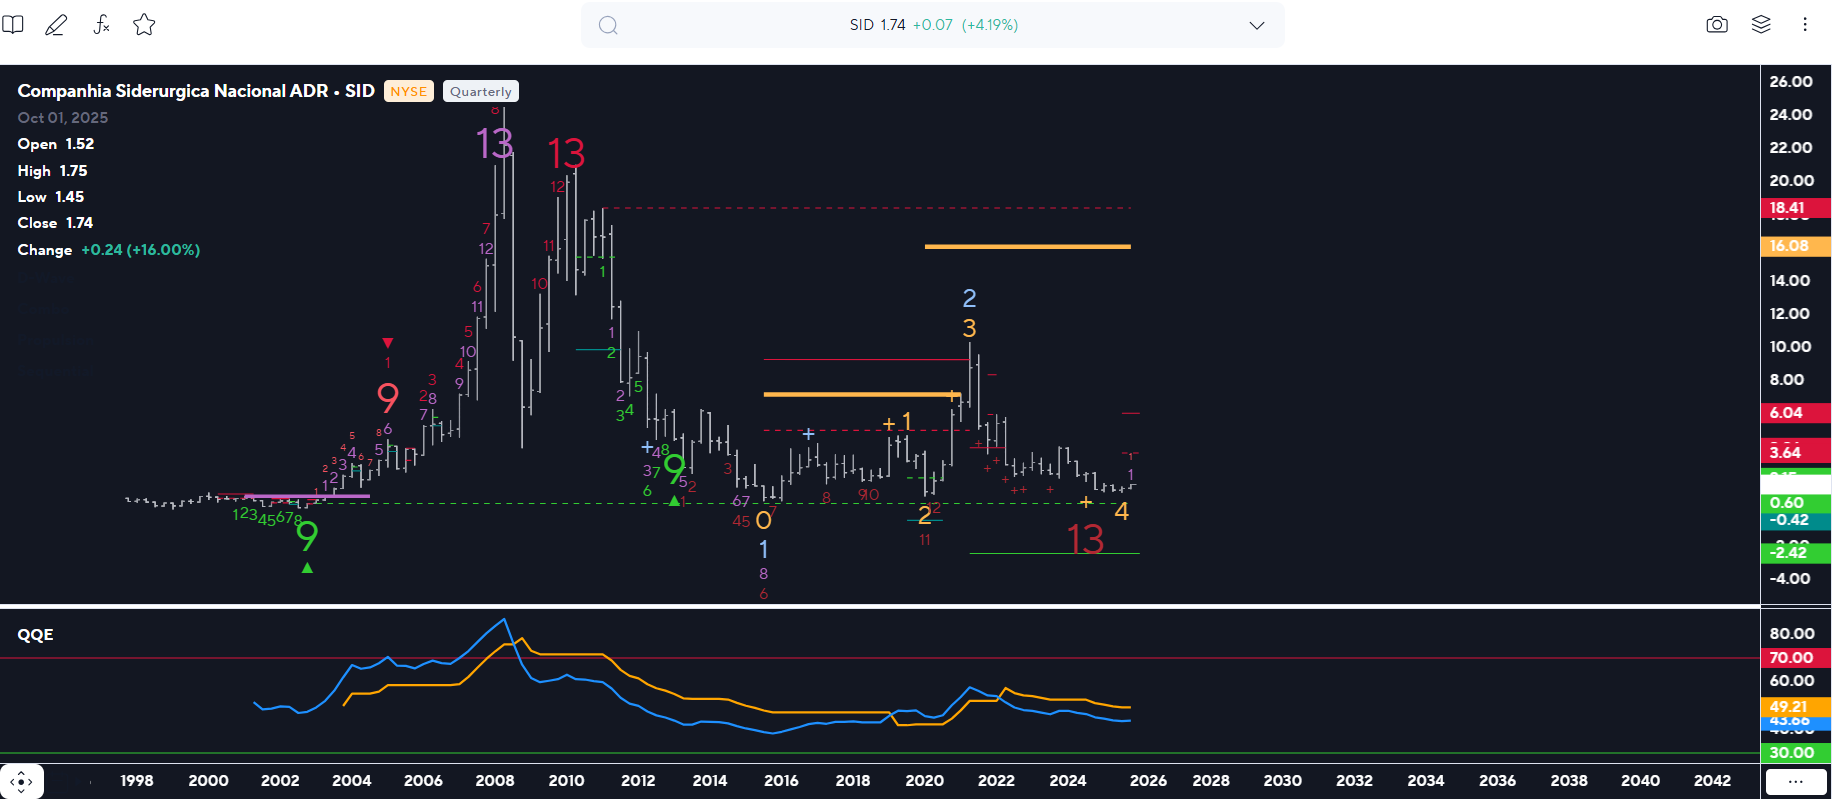
Task: Select the pencil drawing tool
Action: 56,25
